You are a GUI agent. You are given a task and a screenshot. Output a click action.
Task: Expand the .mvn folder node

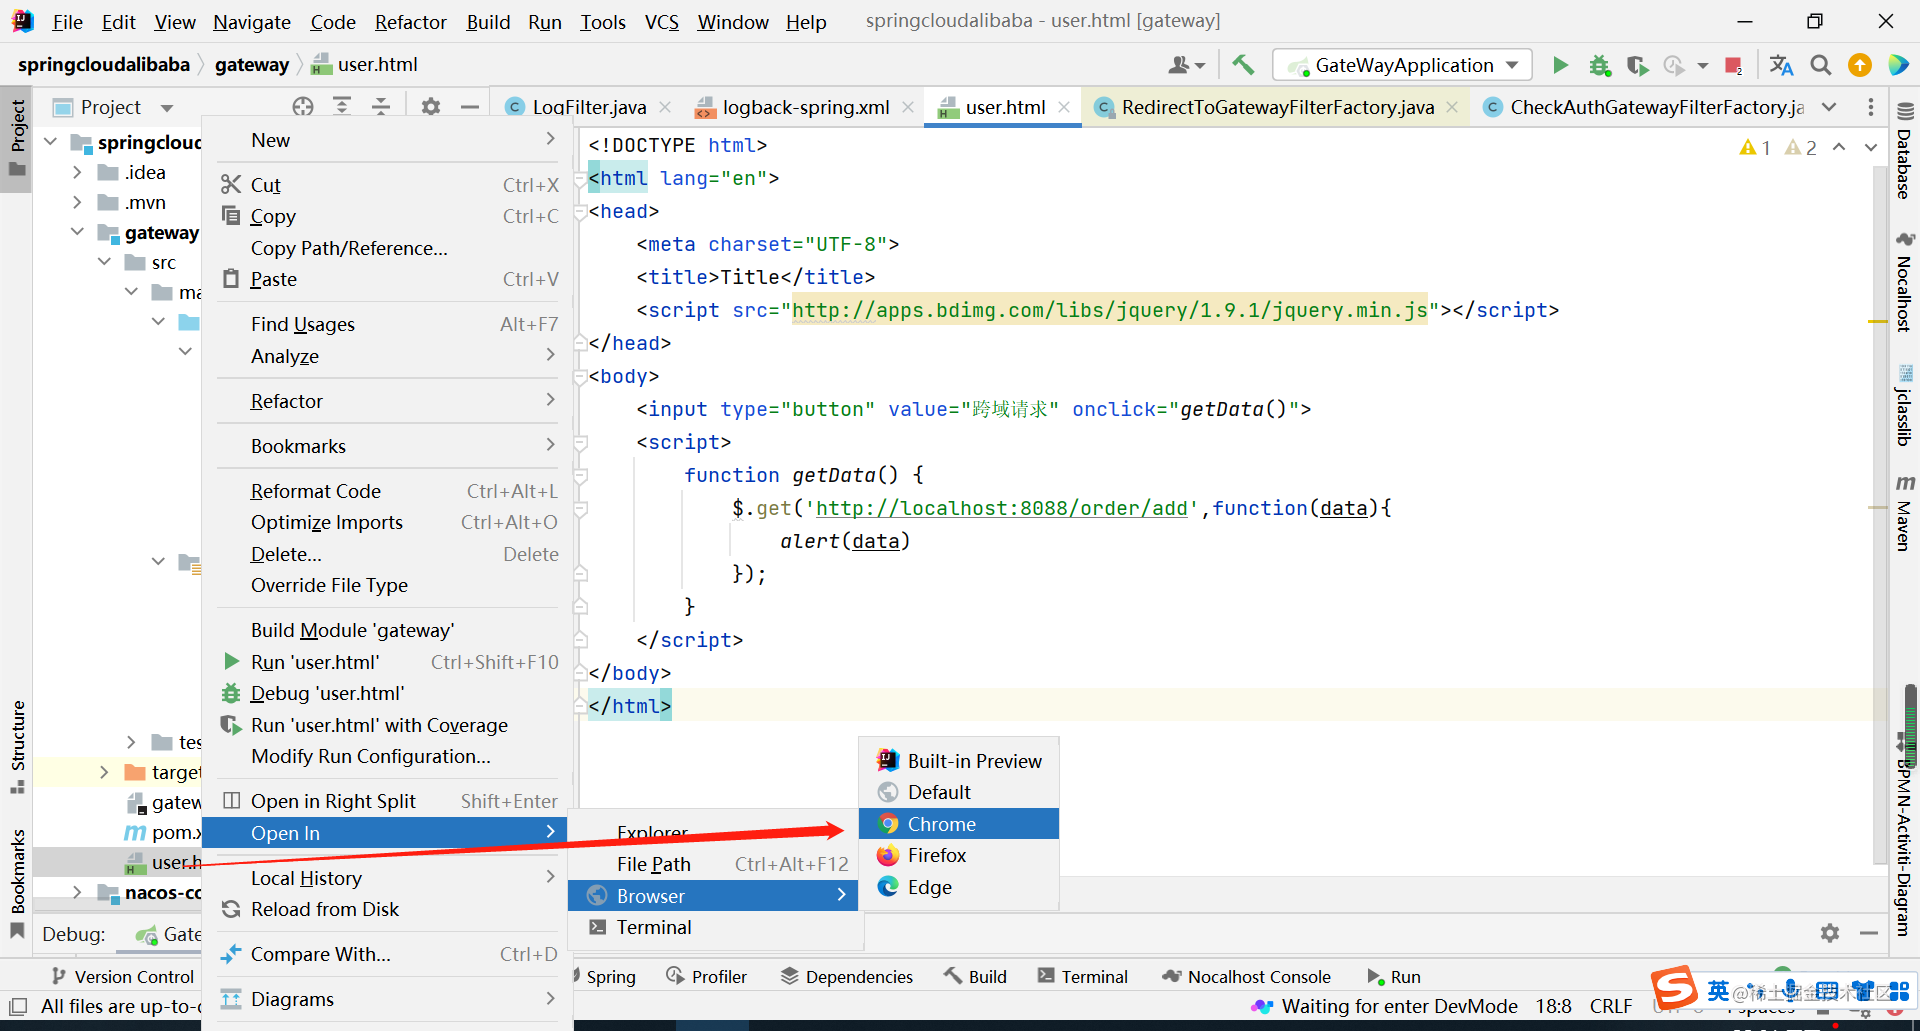[x=77, y=202]
